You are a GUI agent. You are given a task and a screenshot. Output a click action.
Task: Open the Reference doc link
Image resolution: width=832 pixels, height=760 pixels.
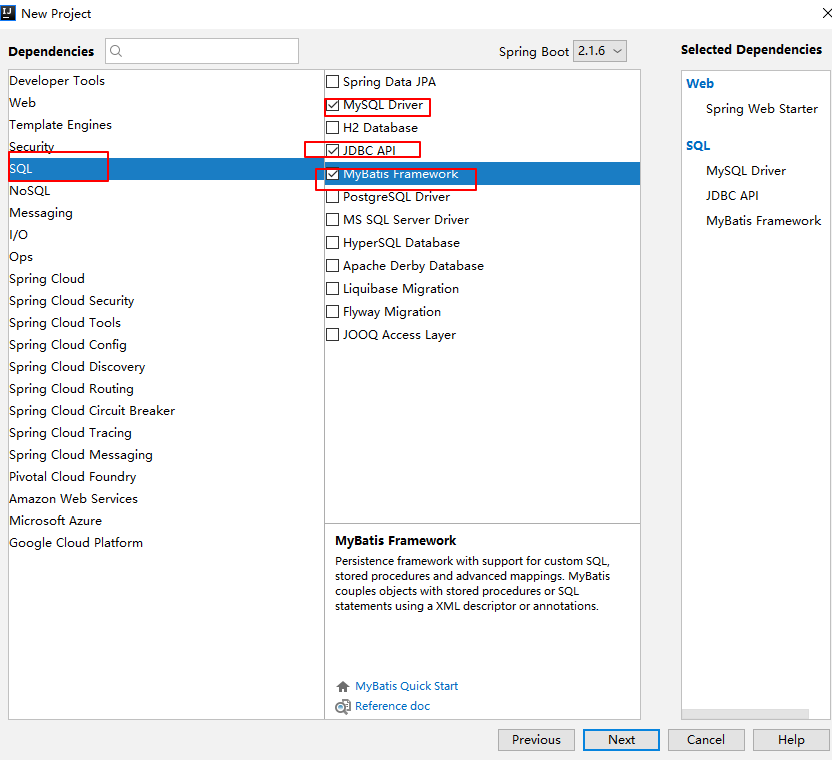[393, 706]
